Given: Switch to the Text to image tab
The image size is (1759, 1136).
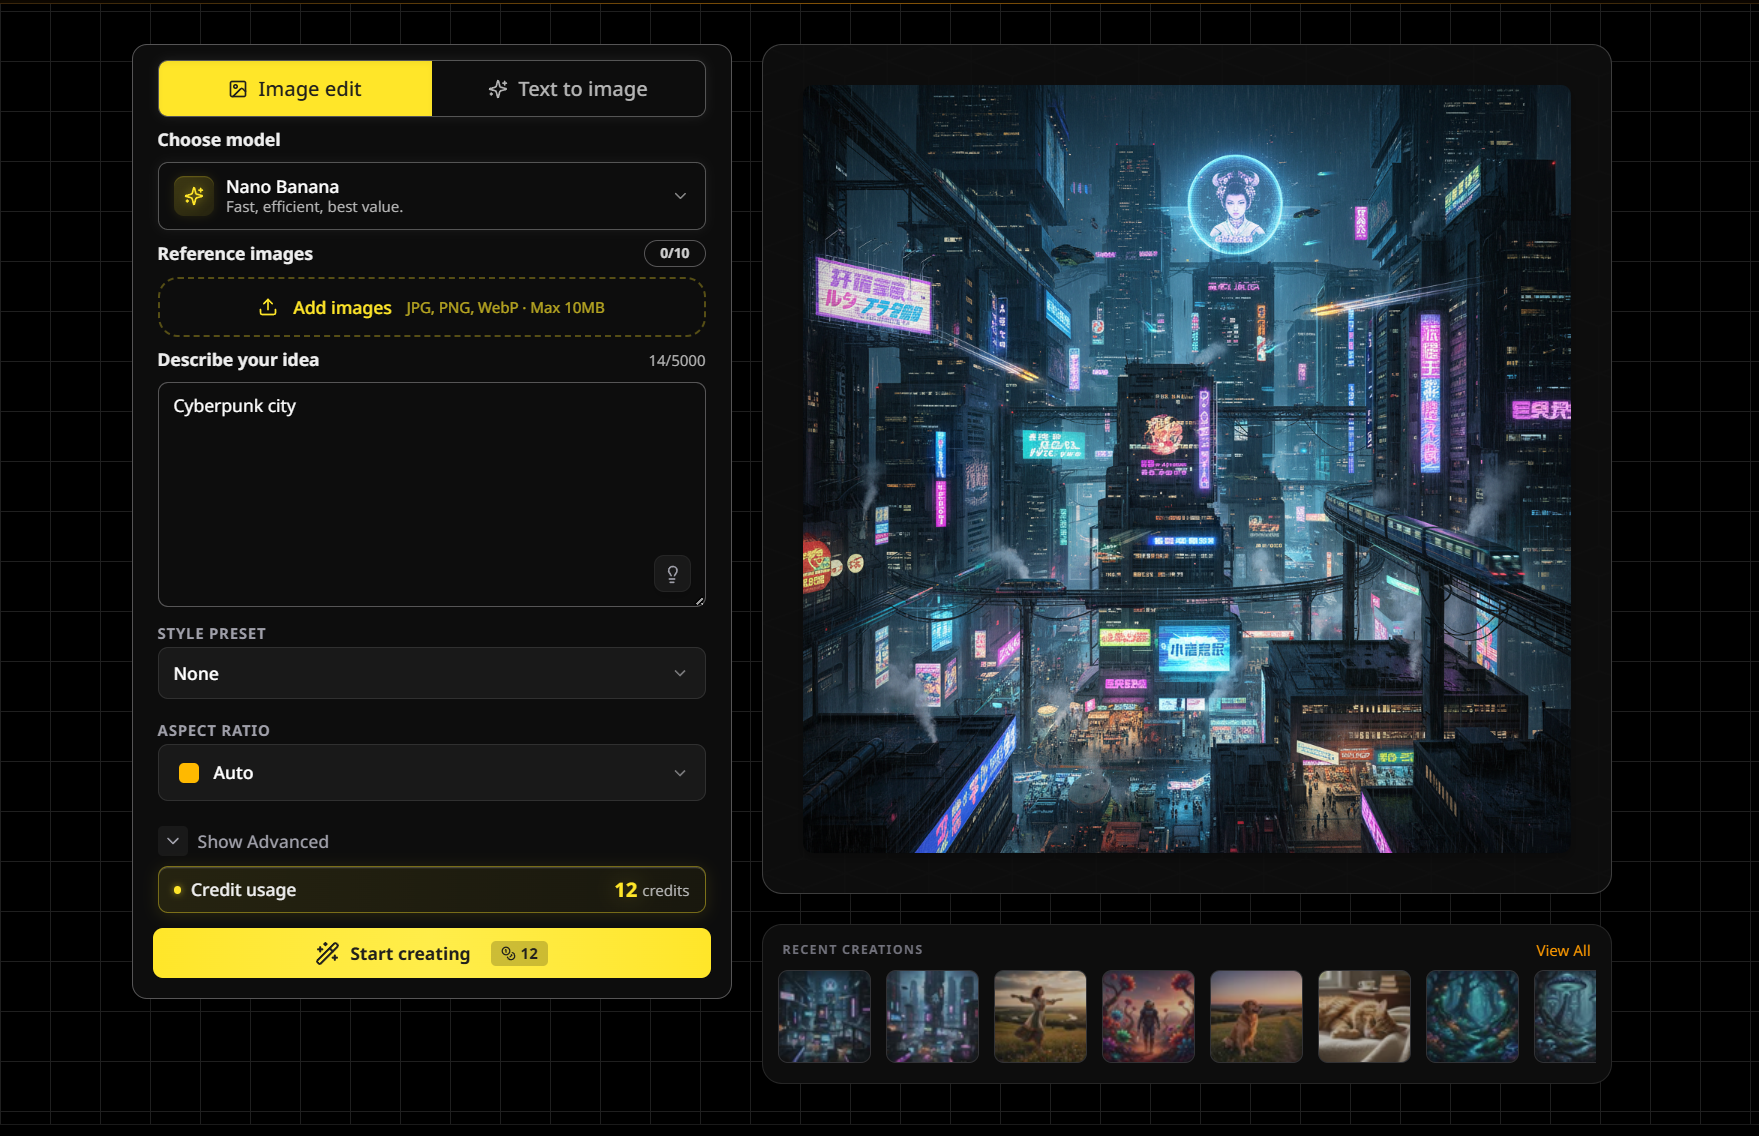Looking at the screenshot, I should pos(569,88).
